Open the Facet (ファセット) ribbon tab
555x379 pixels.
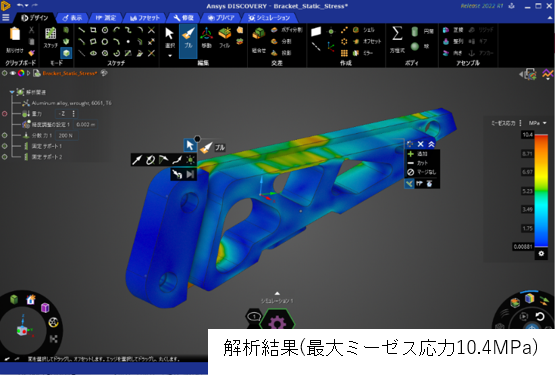tap(145, 18)
